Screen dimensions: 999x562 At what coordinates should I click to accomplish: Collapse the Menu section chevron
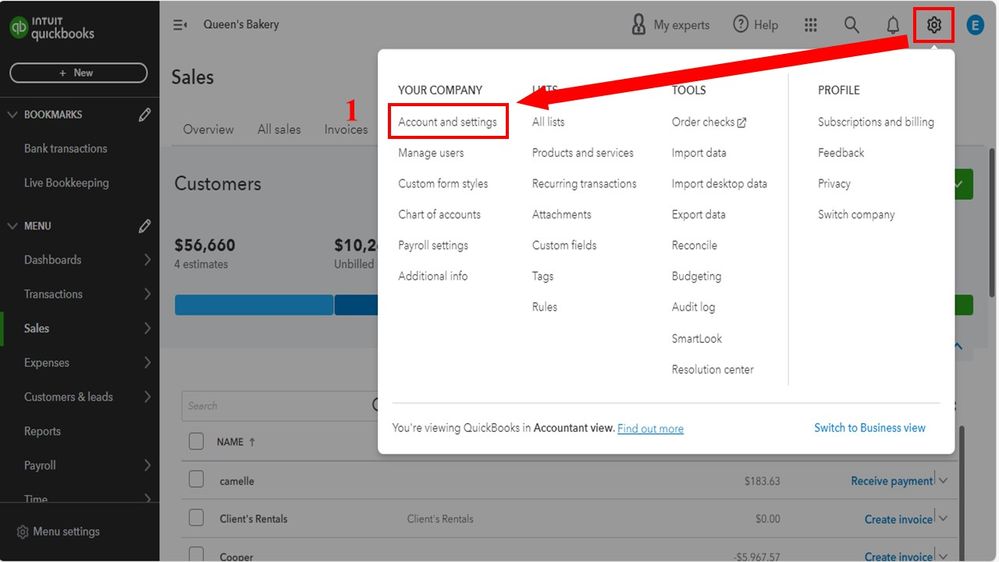tap(12, 226)
